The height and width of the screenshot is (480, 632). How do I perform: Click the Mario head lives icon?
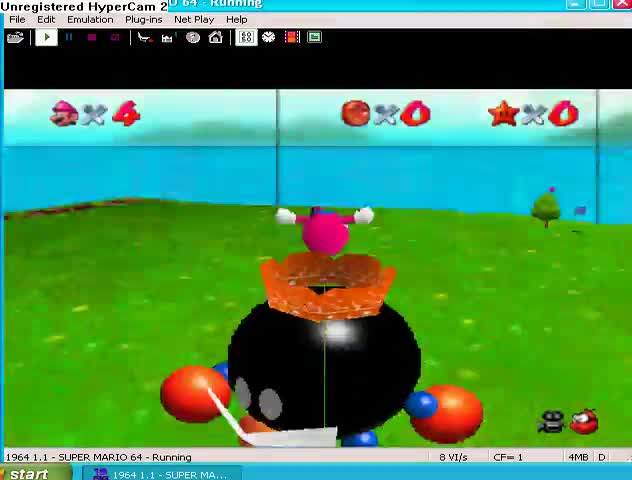click(64, 113)
